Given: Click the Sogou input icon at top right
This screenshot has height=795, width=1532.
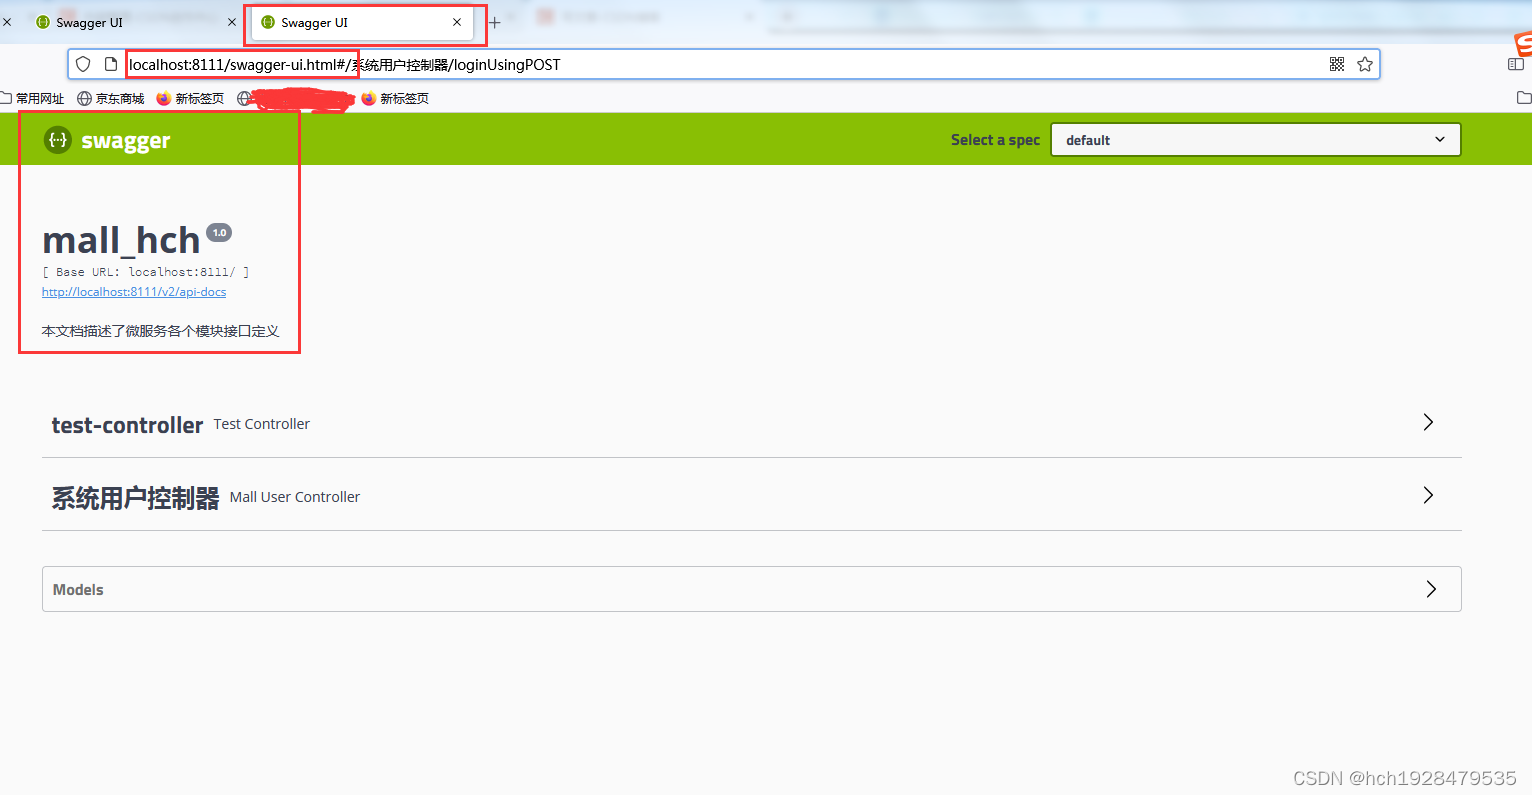Looking at the screenshot, I should click(1522, 43).
